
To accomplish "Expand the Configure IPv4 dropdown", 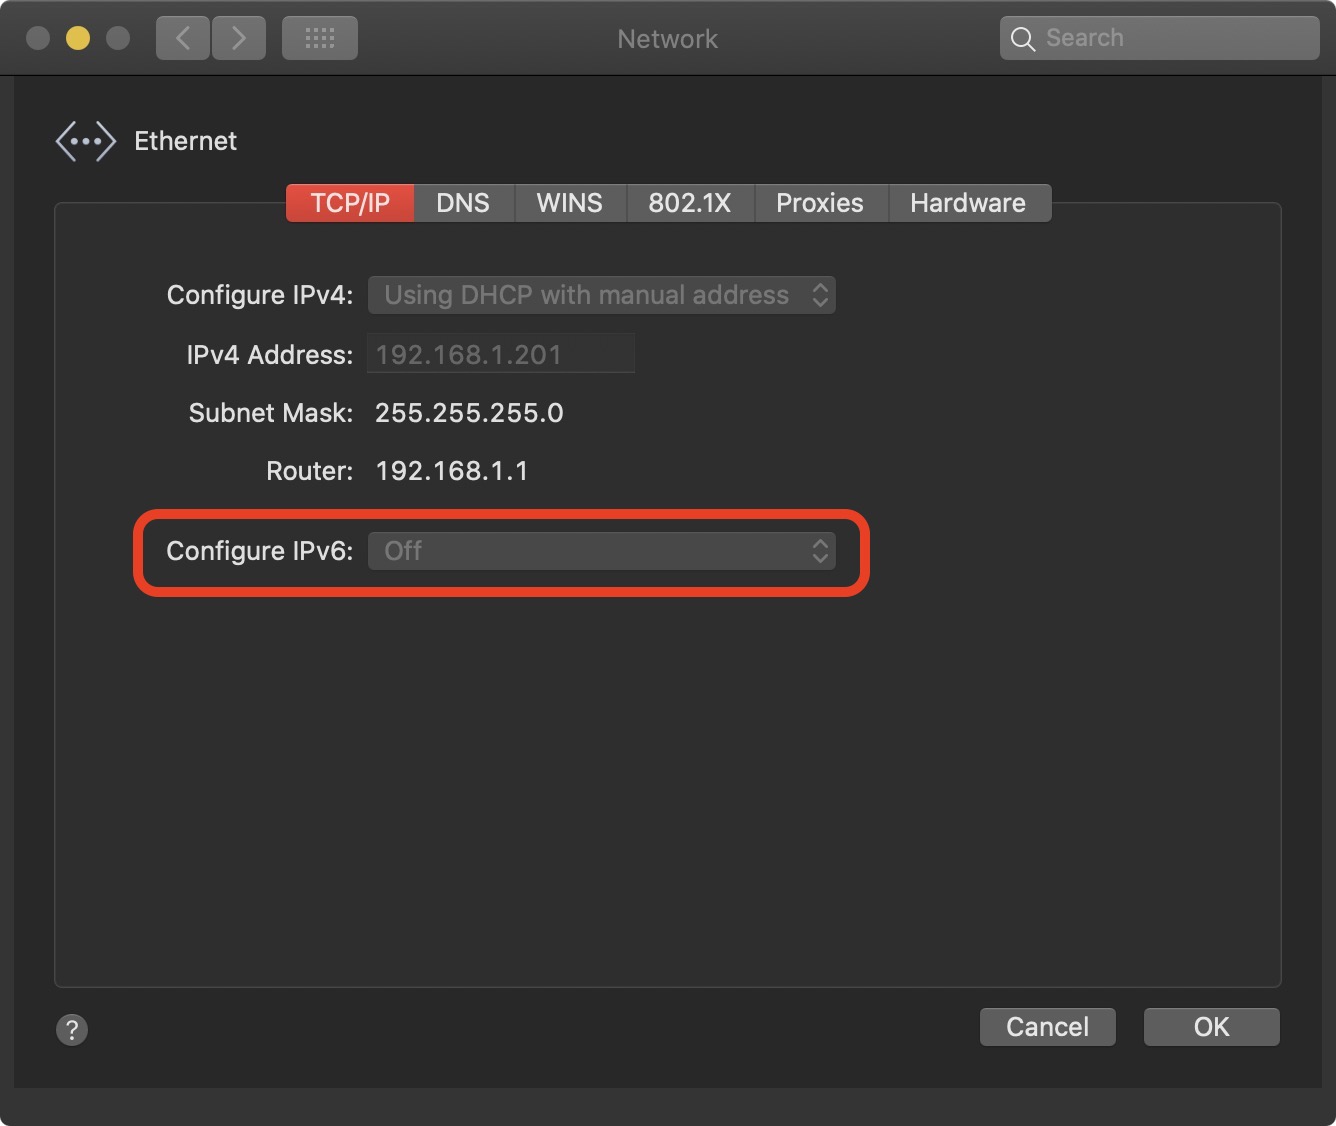I will pos(601,295).
